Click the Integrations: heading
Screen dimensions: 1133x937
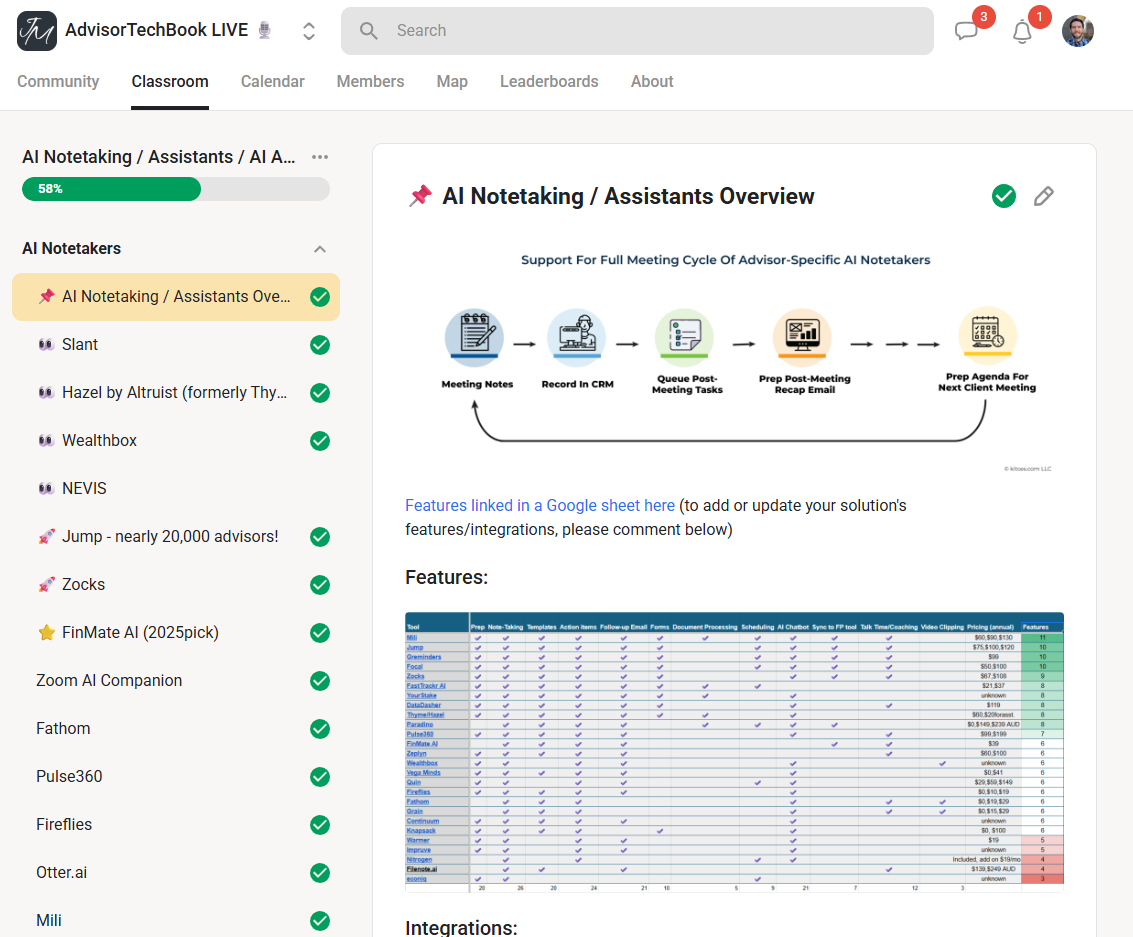(x=461, y=927)
